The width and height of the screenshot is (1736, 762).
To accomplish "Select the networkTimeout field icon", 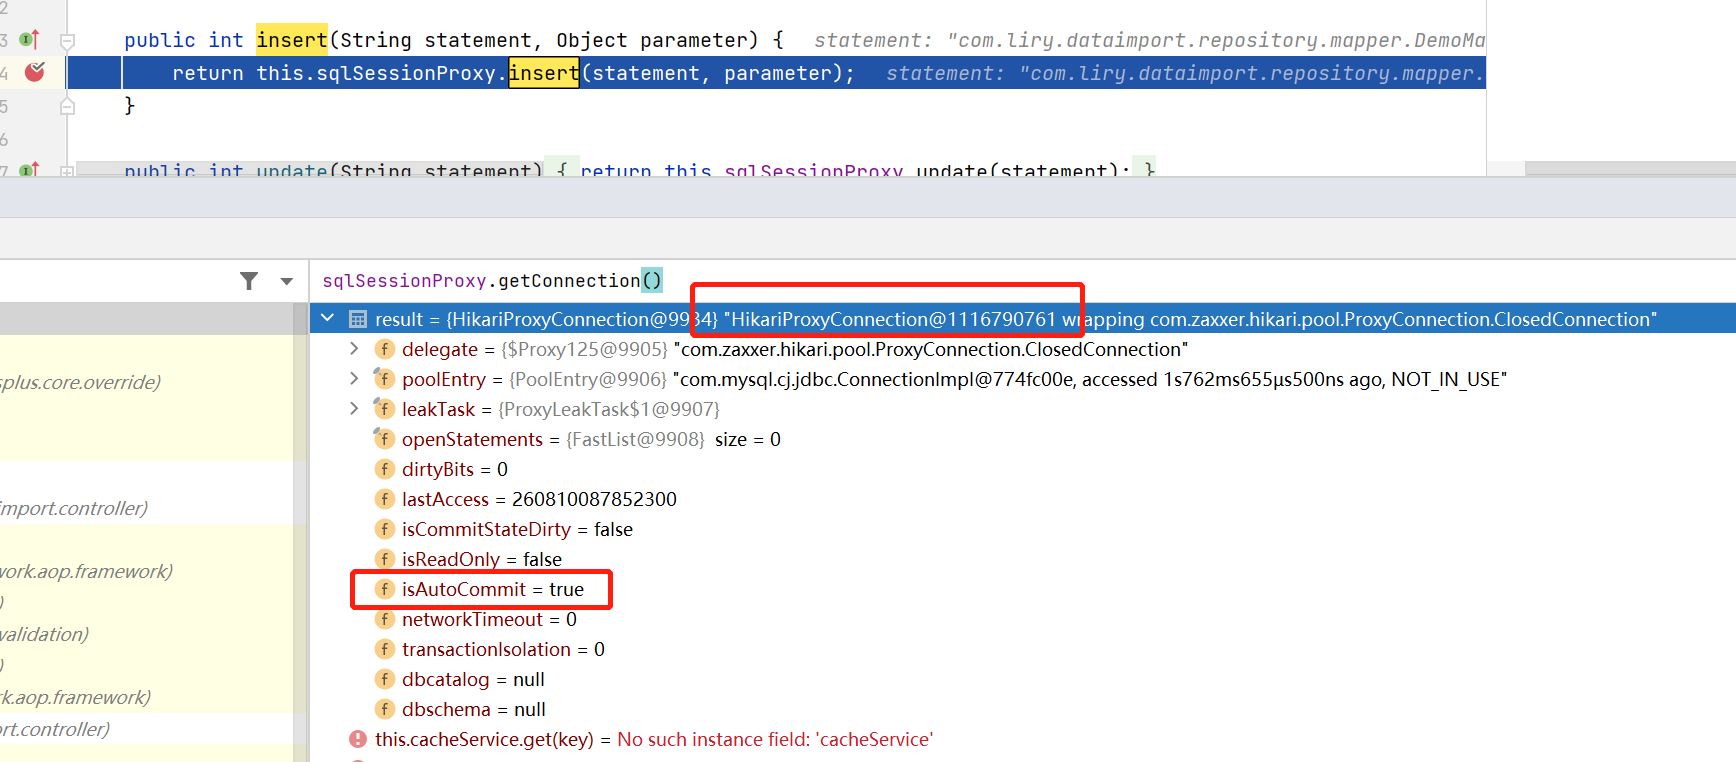I will (384, 619).
